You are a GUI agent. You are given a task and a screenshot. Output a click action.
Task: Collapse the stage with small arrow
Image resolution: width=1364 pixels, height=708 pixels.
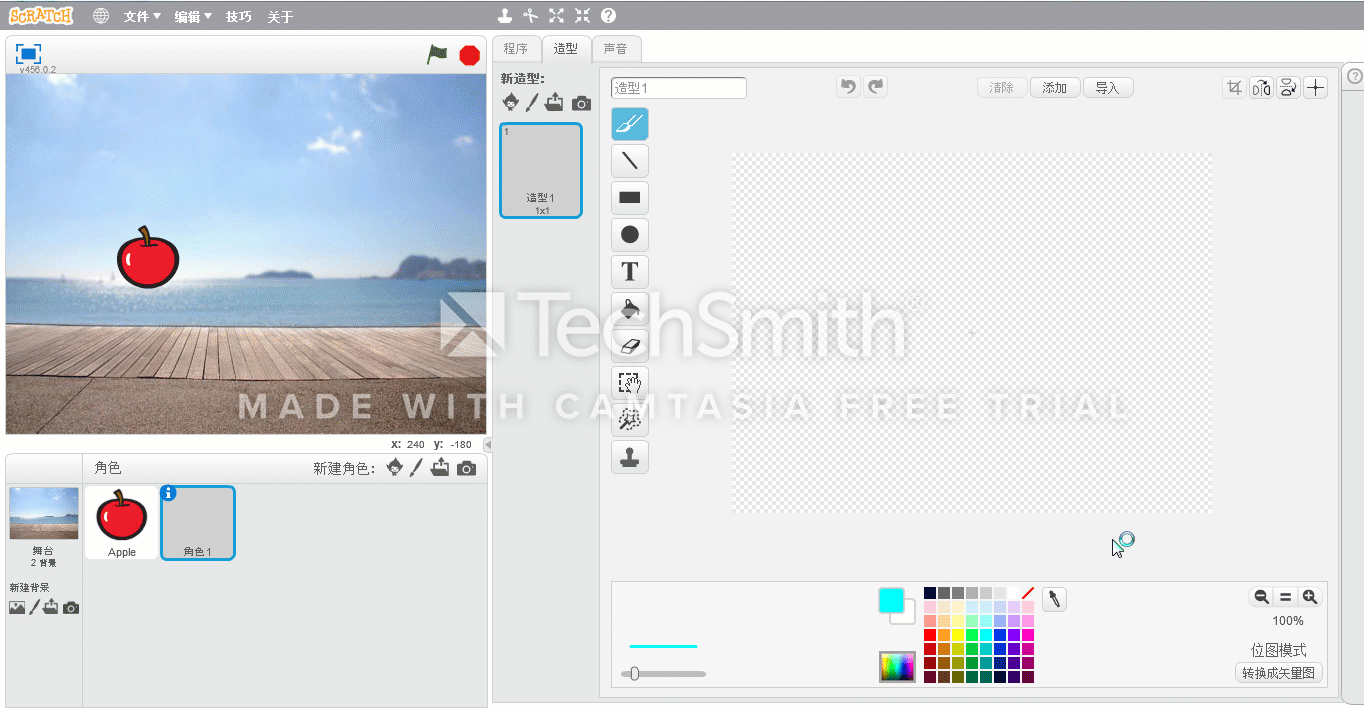click(488, 444)
